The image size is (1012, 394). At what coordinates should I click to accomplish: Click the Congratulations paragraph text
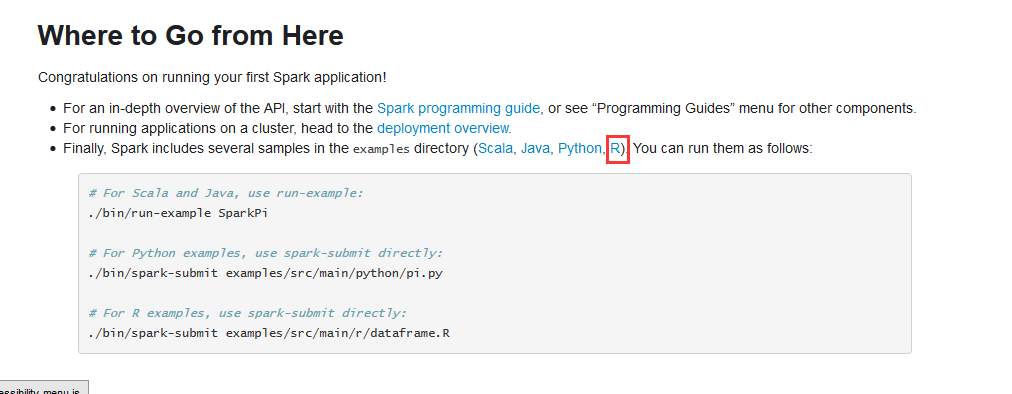(x=212, y=78)
